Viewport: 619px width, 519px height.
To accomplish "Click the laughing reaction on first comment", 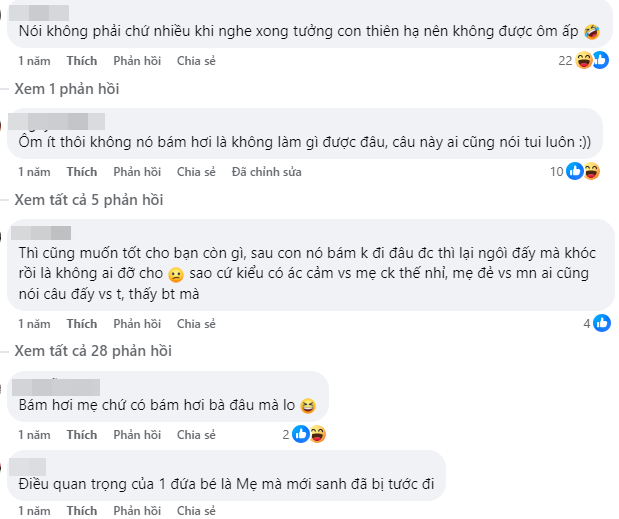I will click(586, 61).
